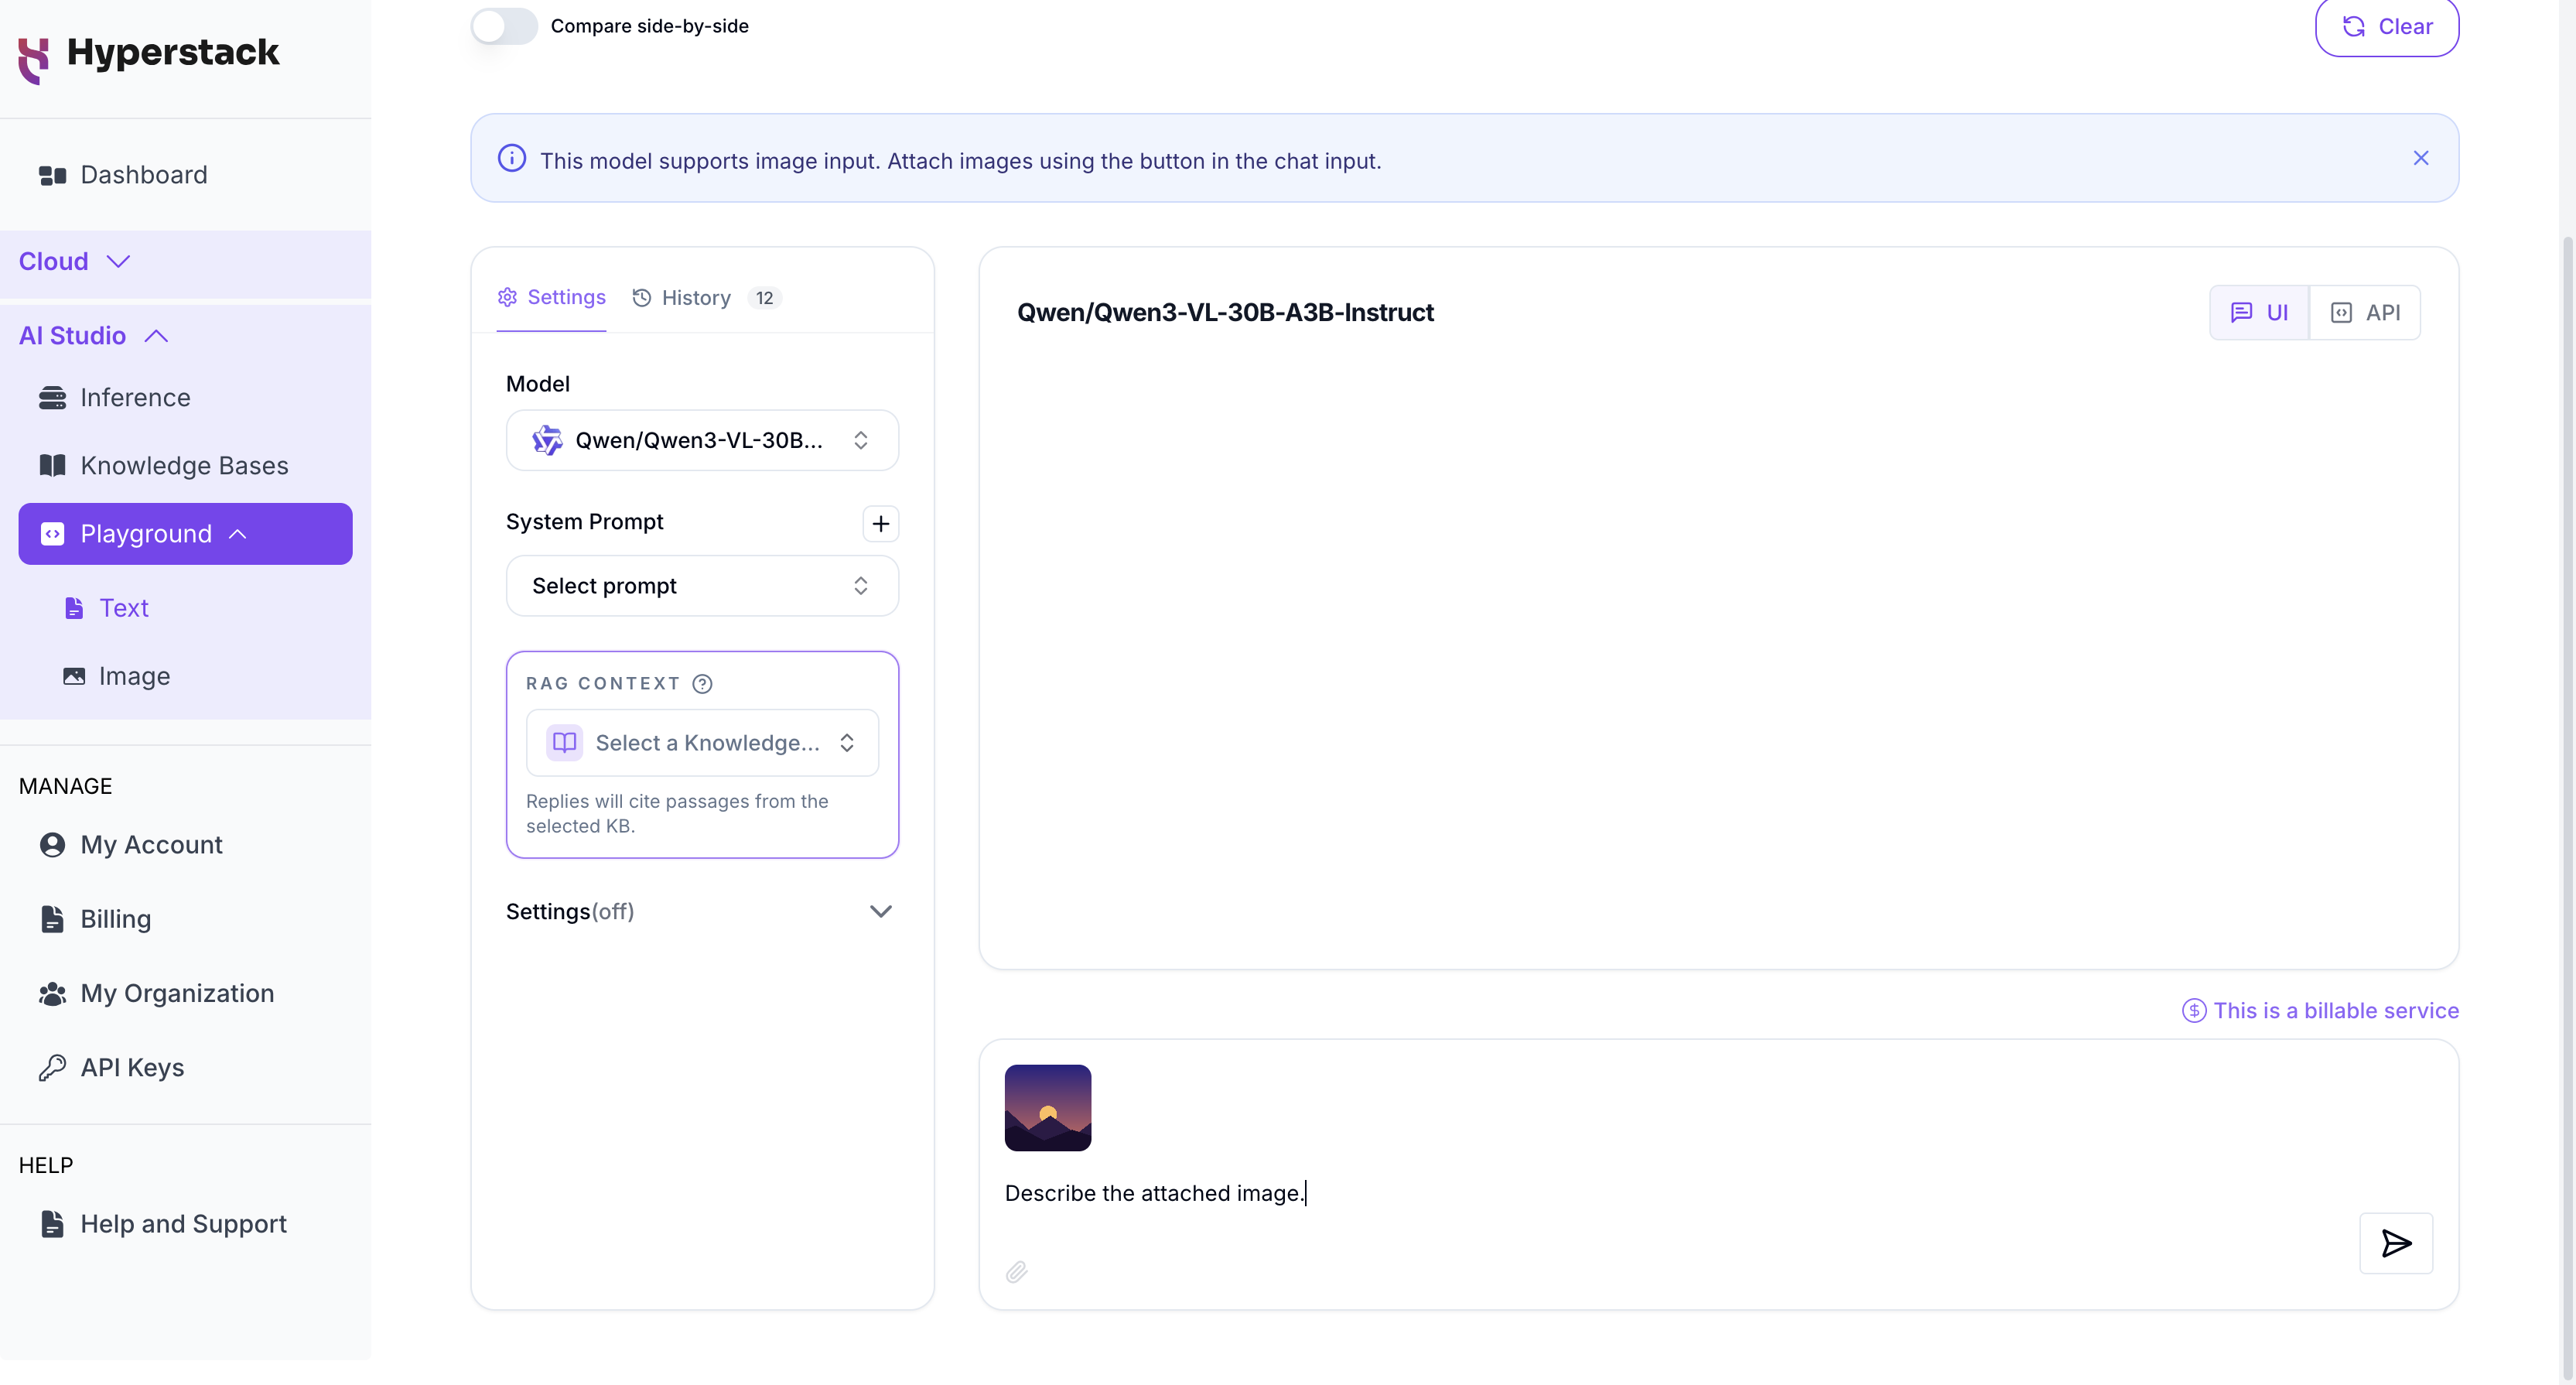This screenshot has width=2576, height=1385.
Task: Click the Clear button
Action: point(2387,26)
